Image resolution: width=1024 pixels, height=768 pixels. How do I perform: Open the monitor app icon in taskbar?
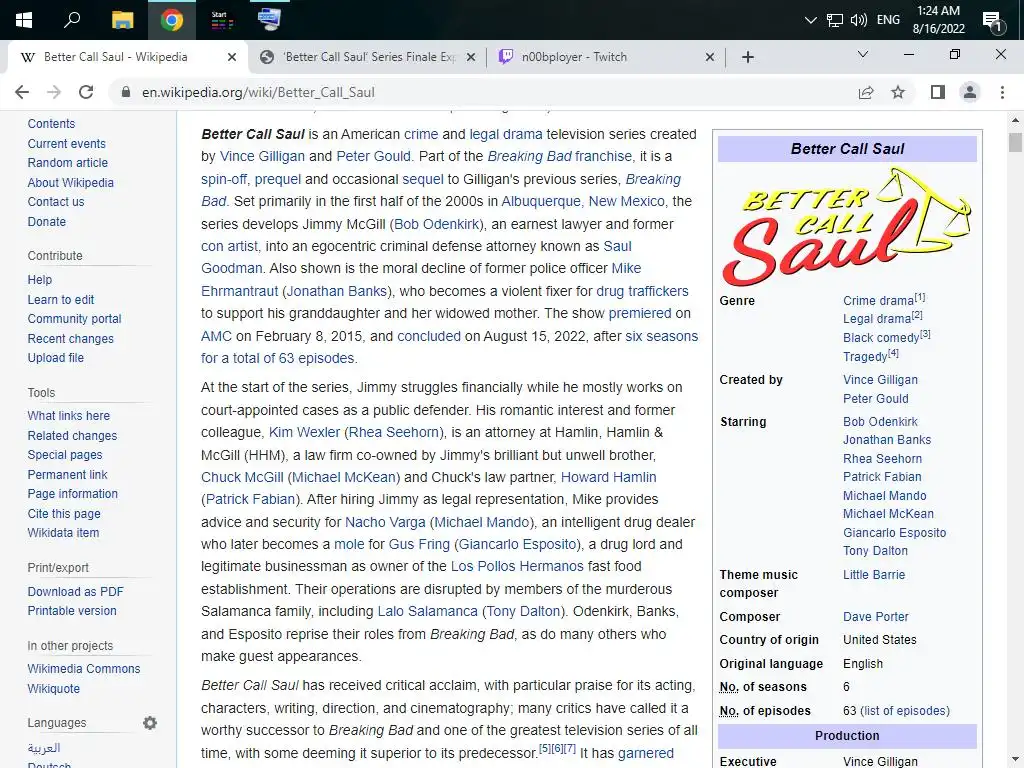tap(269, 20)
